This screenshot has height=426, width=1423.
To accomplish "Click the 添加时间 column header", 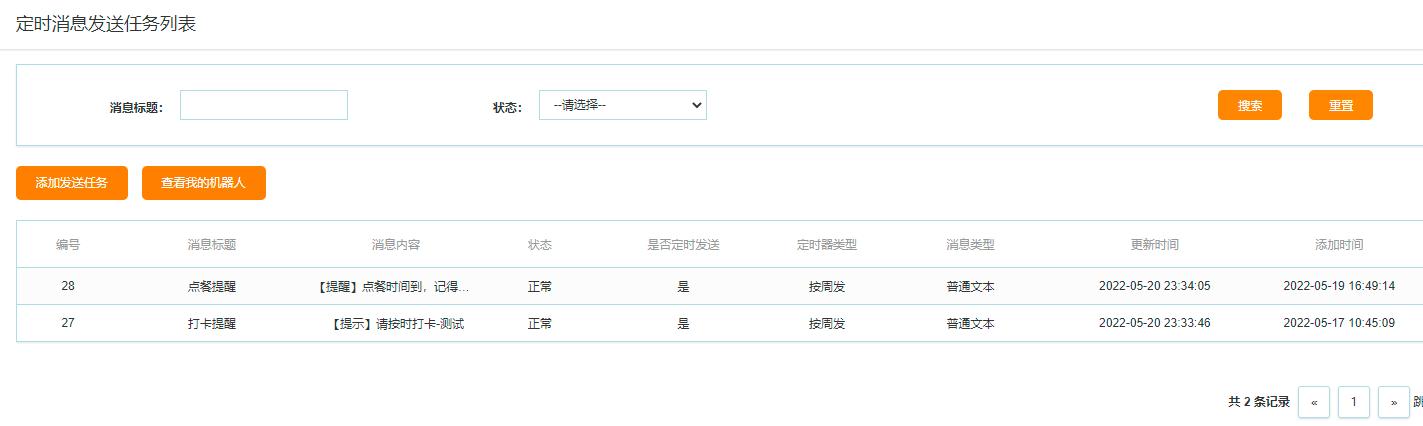I will 1339,245.
